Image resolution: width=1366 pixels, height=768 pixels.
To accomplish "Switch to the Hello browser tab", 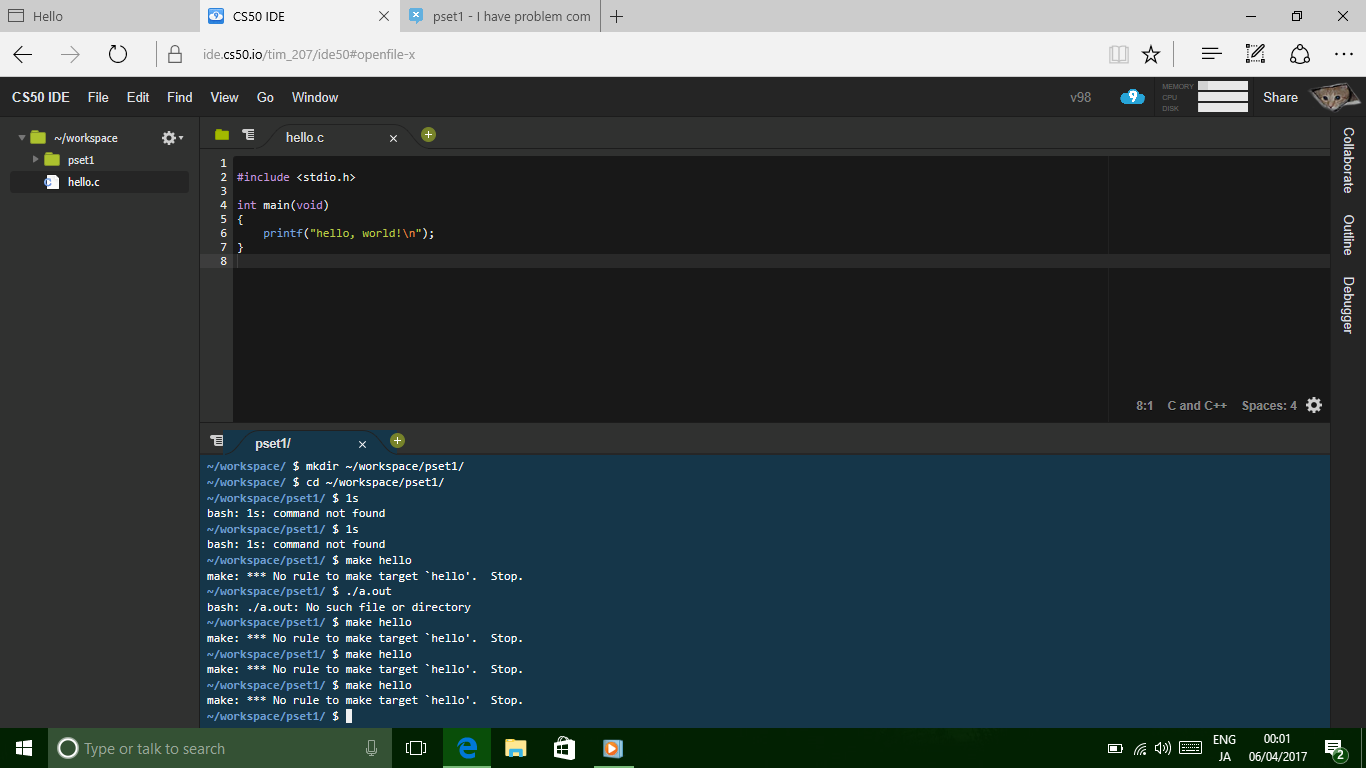I will point(100,16).
